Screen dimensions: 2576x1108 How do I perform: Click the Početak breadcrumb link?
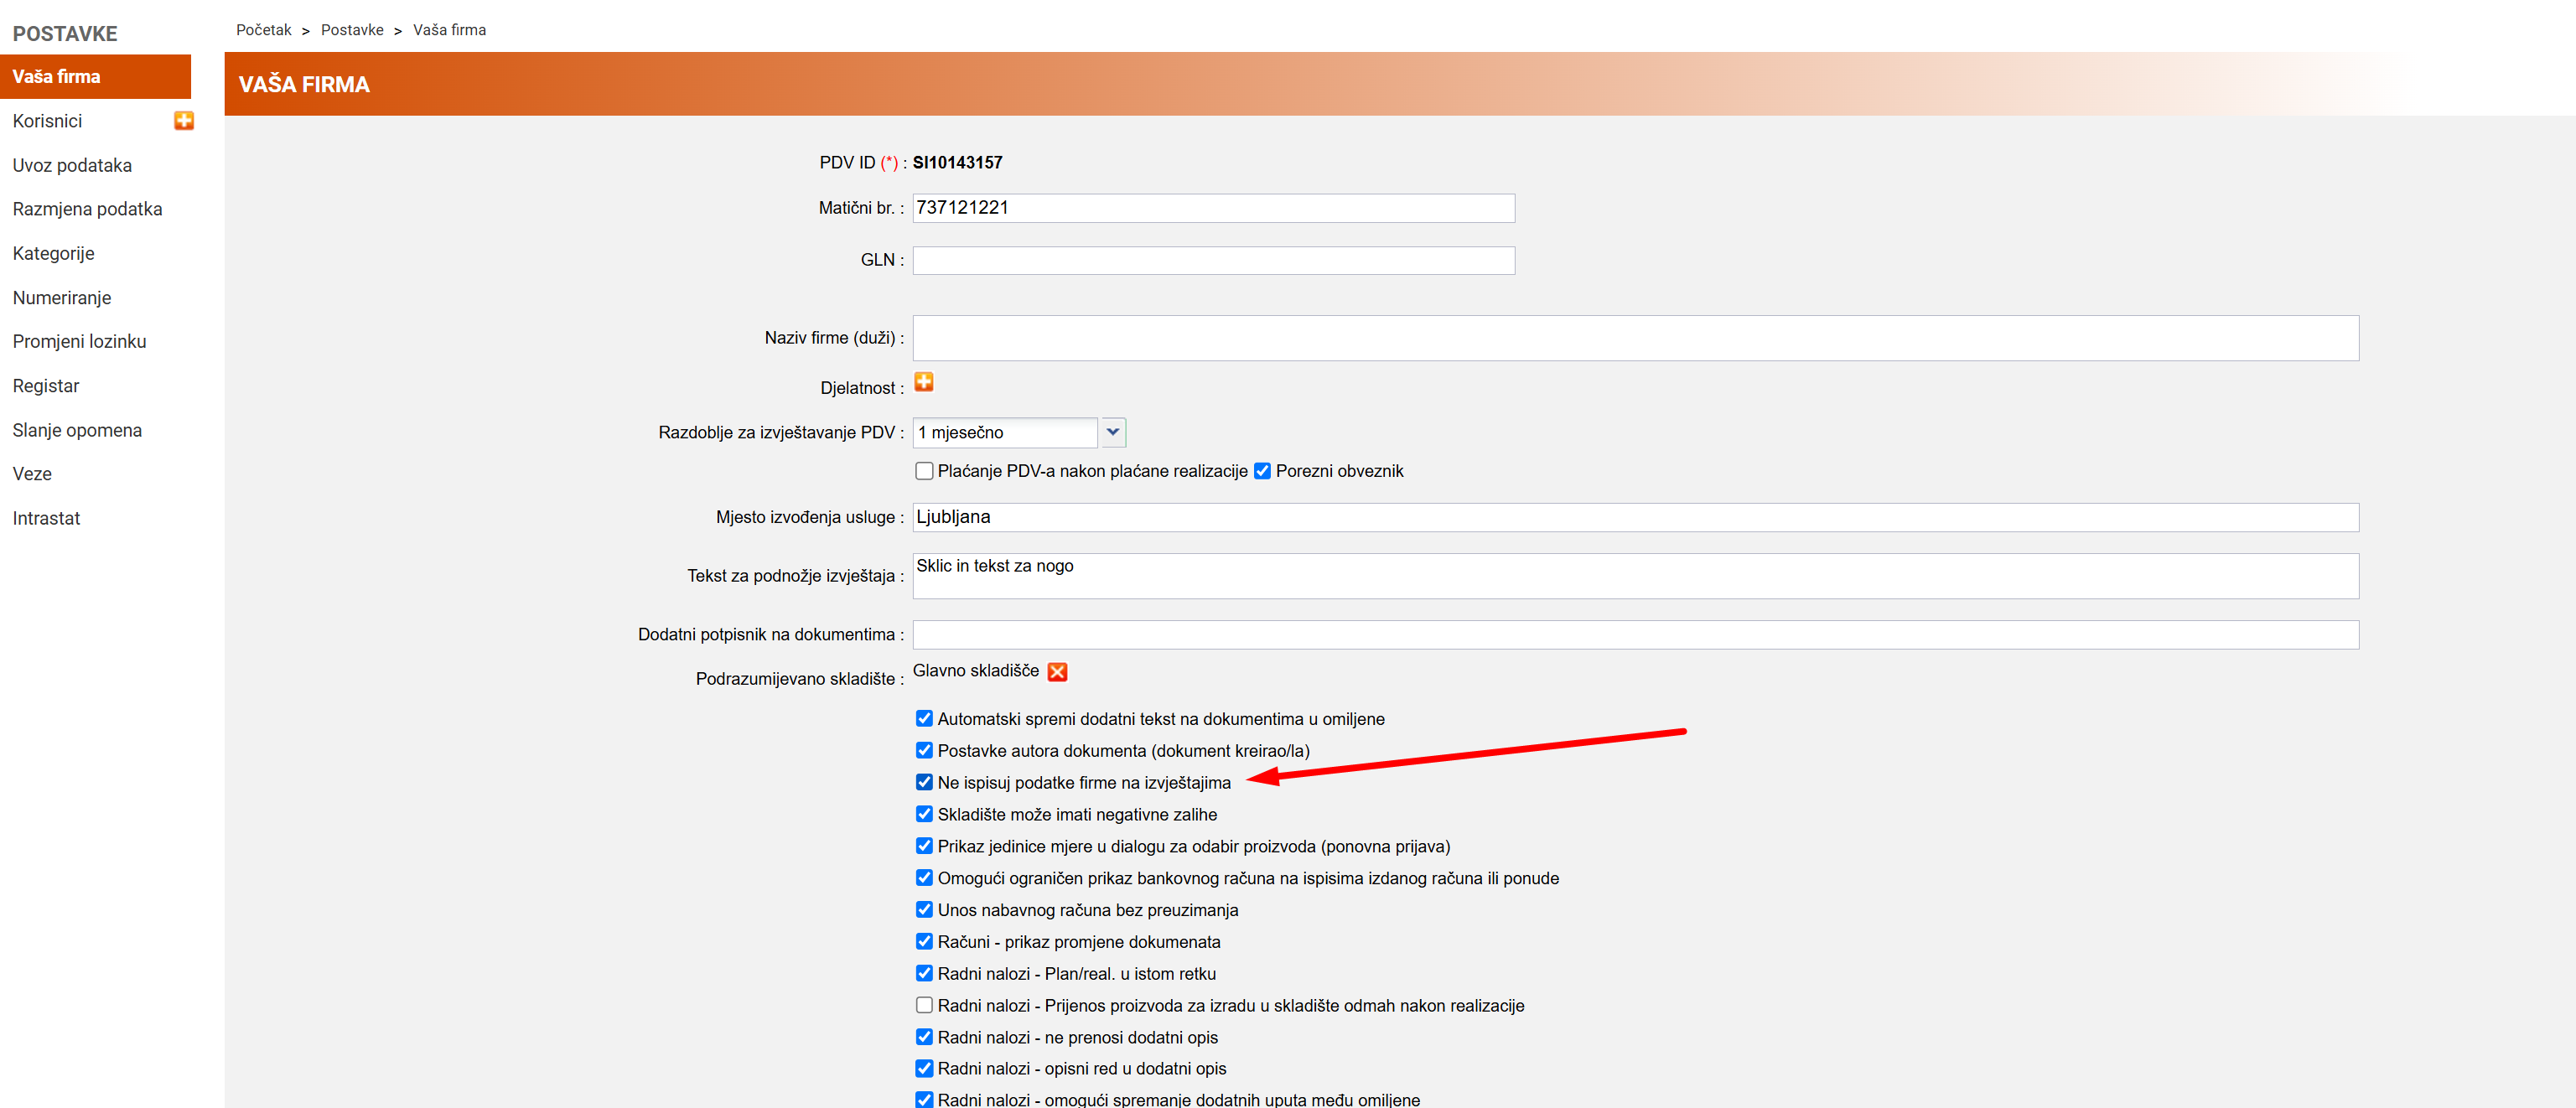point(263,30)
